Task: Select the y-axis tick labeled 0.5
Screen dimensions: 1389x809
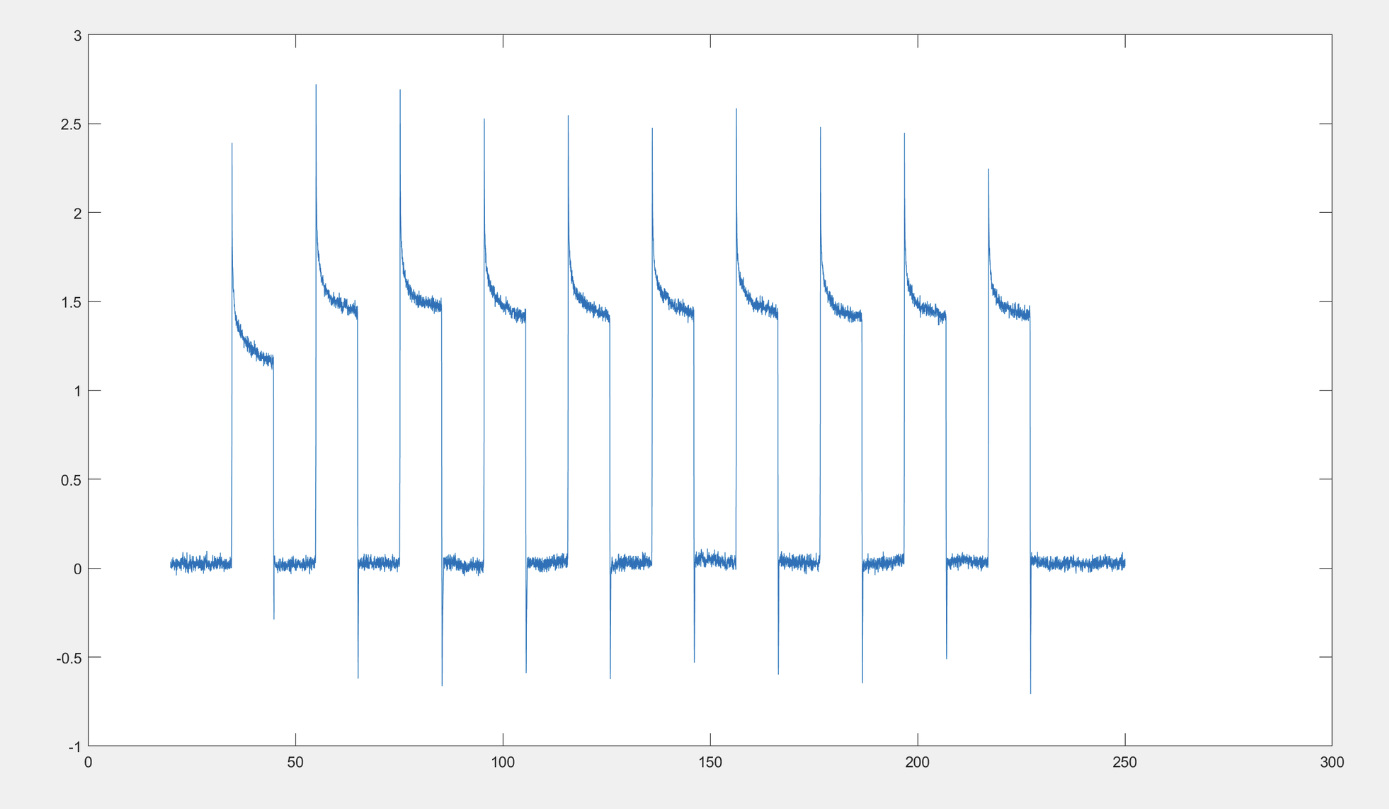Action: click(69, 478)
